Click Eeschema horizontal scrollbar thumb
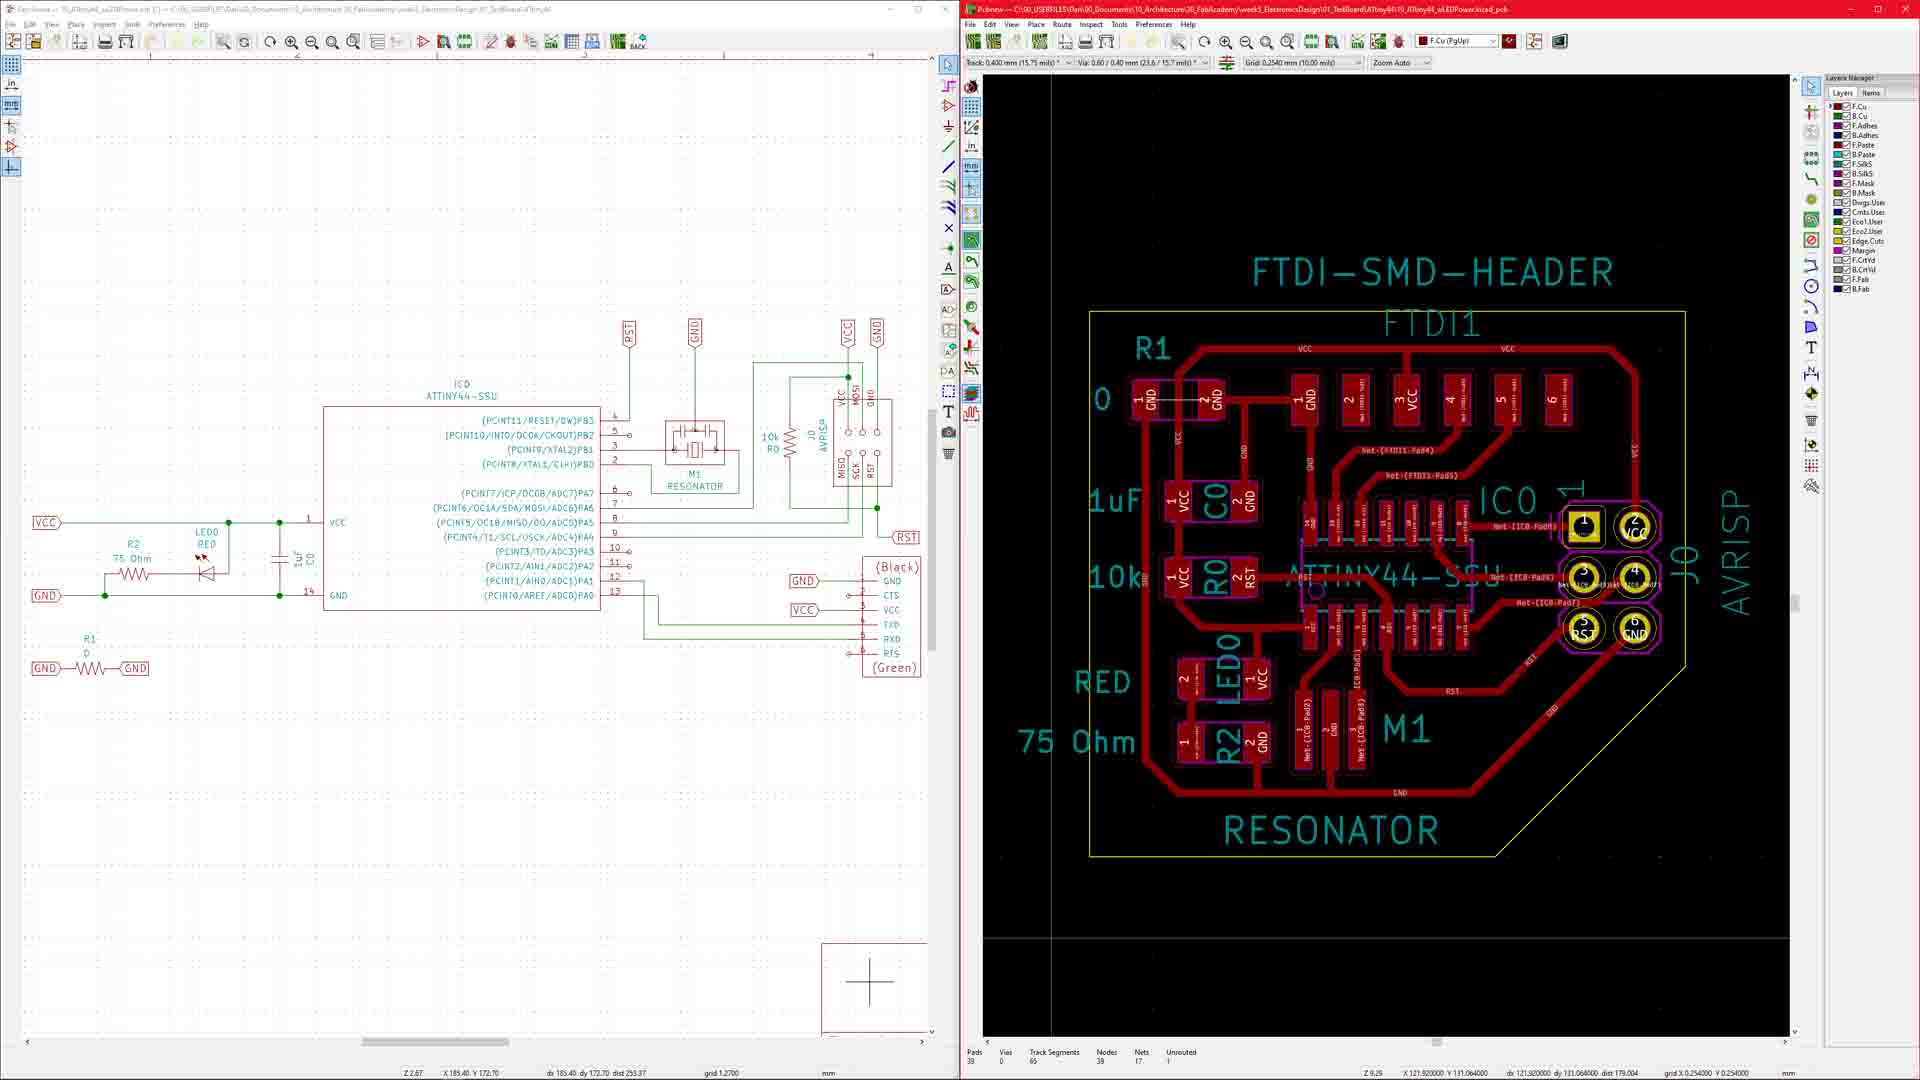 [435, 1042]
